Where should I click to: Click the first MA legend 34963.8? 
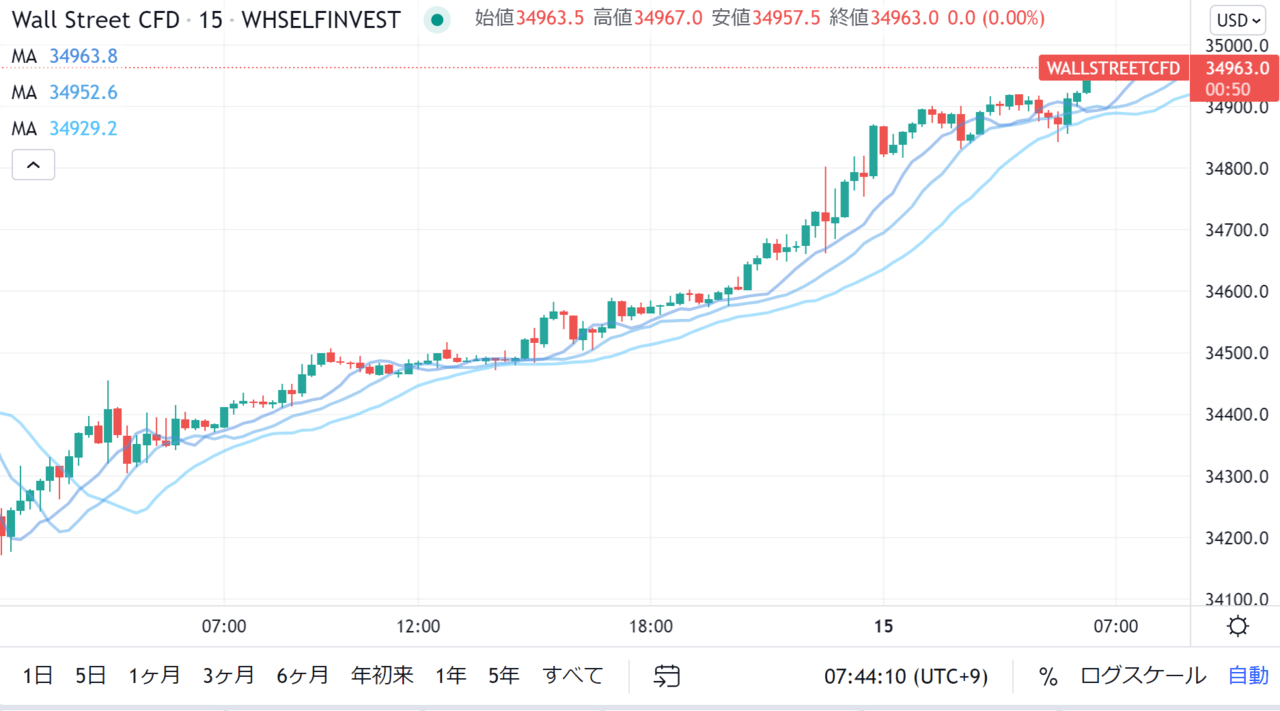65,56
